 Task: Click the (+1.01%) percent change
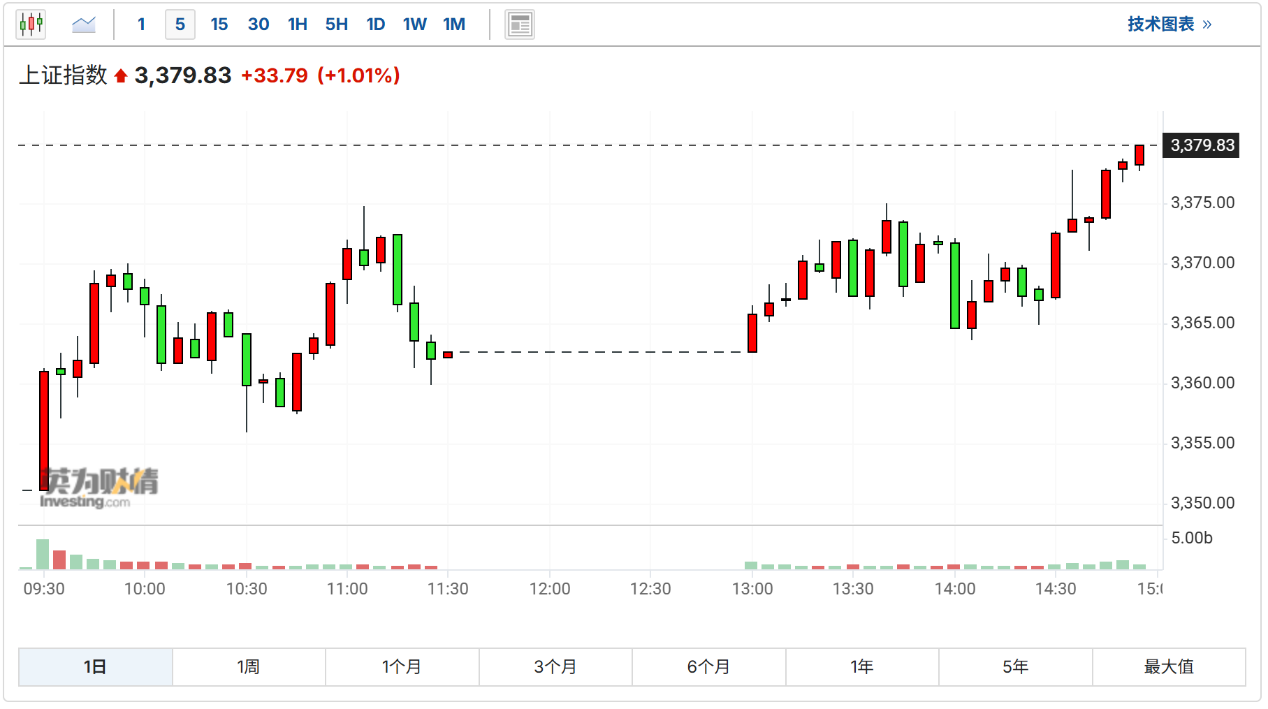pyautogui.click(x=358, y=75)
